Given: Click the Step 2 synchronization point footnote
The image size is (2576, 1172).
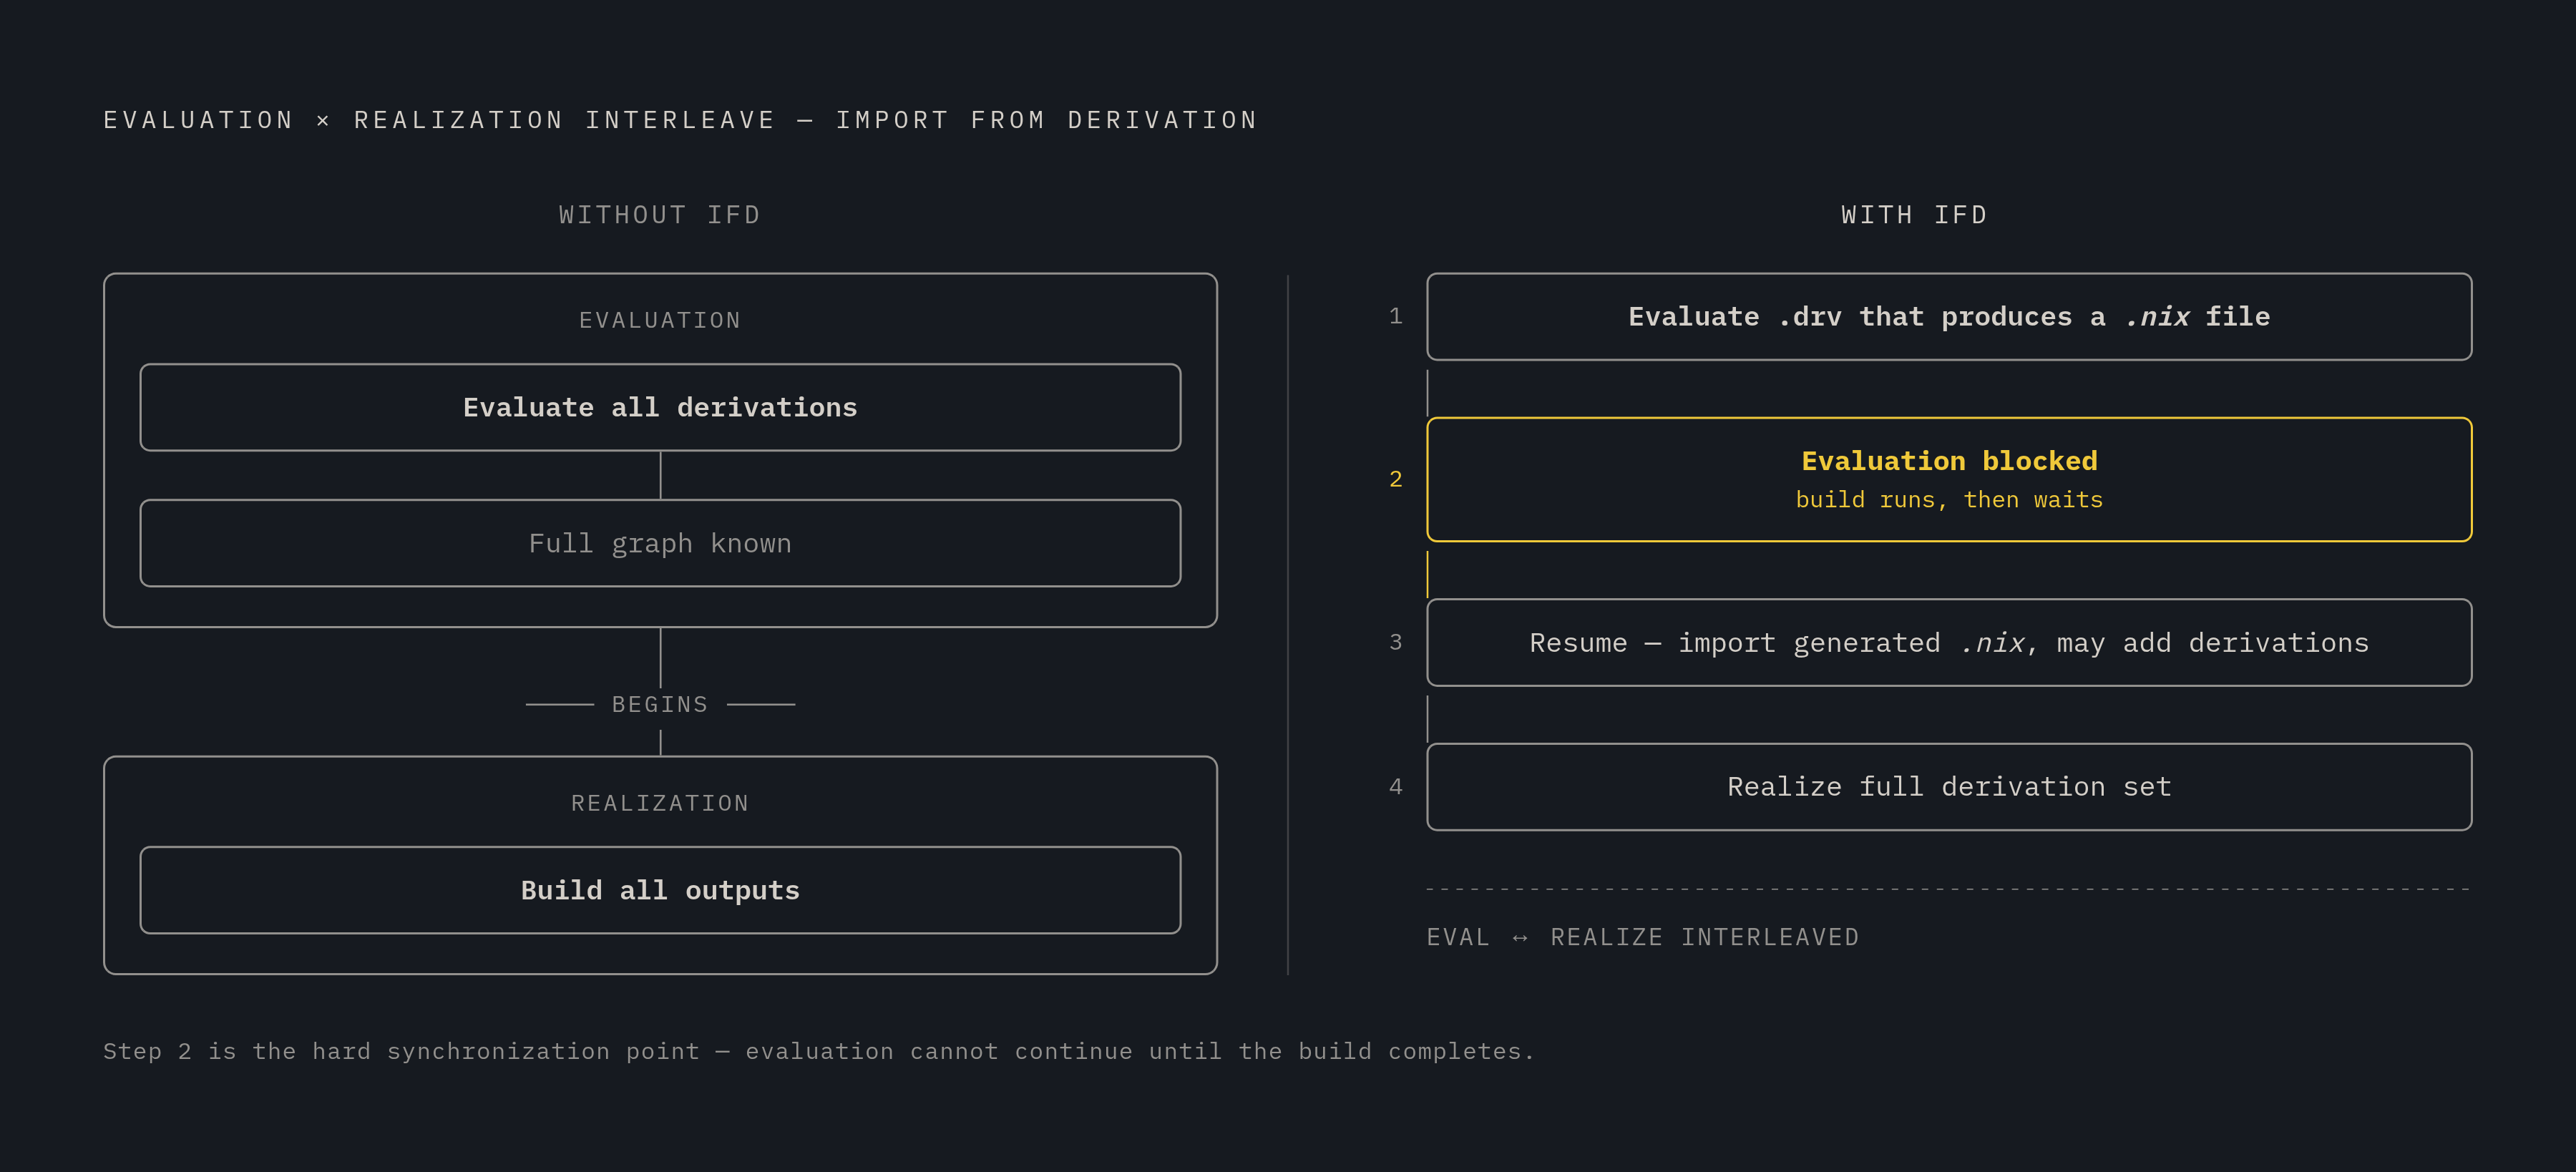Looking at the screenshot, I should tap(818, 1051).
